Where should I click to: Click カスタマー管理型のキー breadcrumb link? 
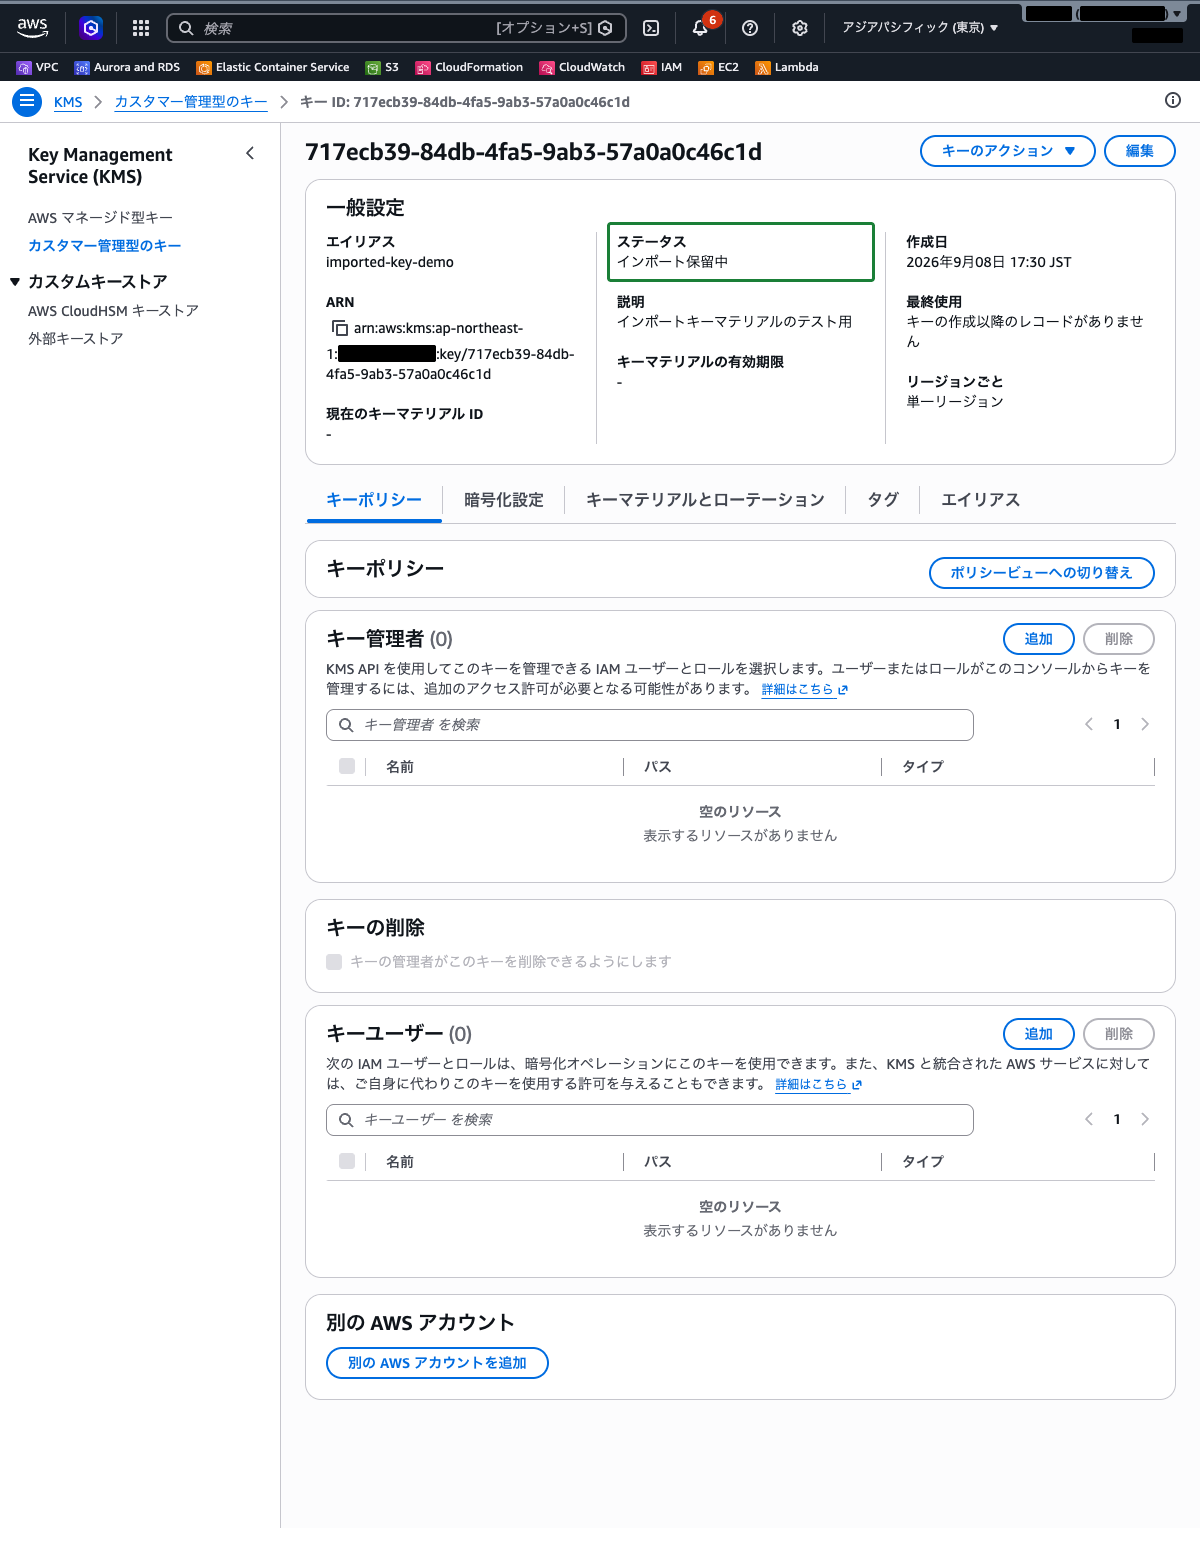point(191,102)
